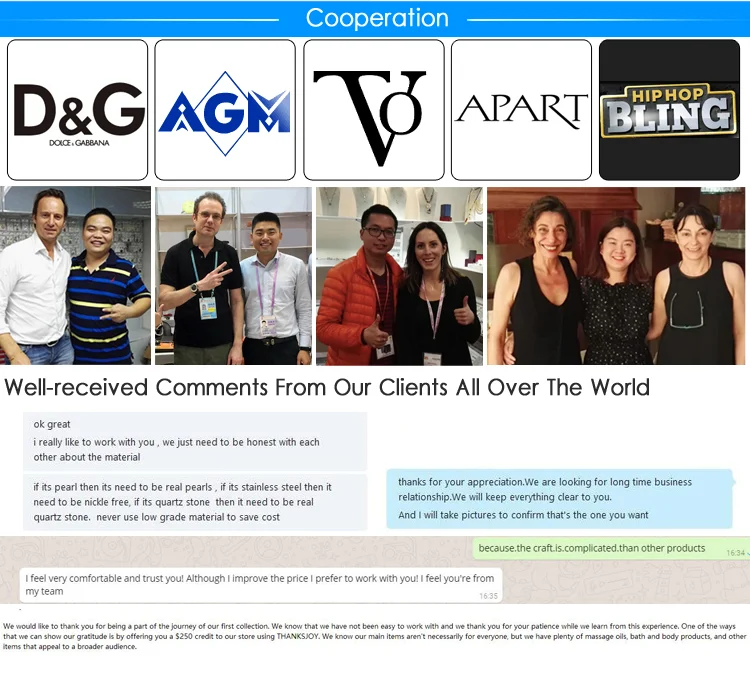Click the 16:35 message timestamp
This screenshot has width=750, height=673.
tap(488, 596)
